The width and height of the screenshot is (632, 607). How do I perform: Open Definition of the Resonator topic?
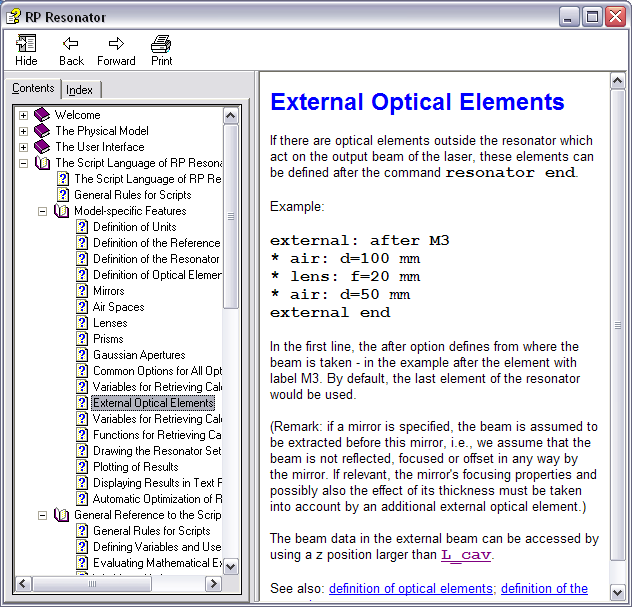click(156, 259)
